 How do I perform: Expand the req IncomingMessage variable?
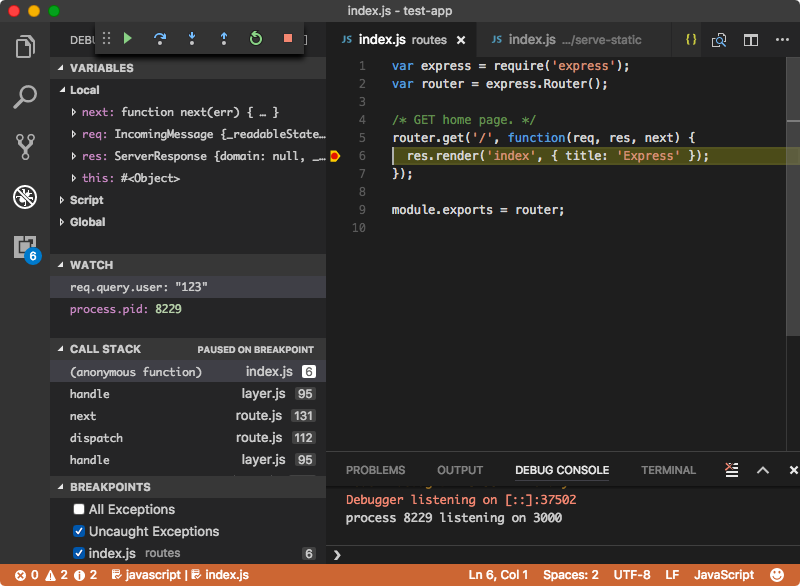(x=74, y=134)
